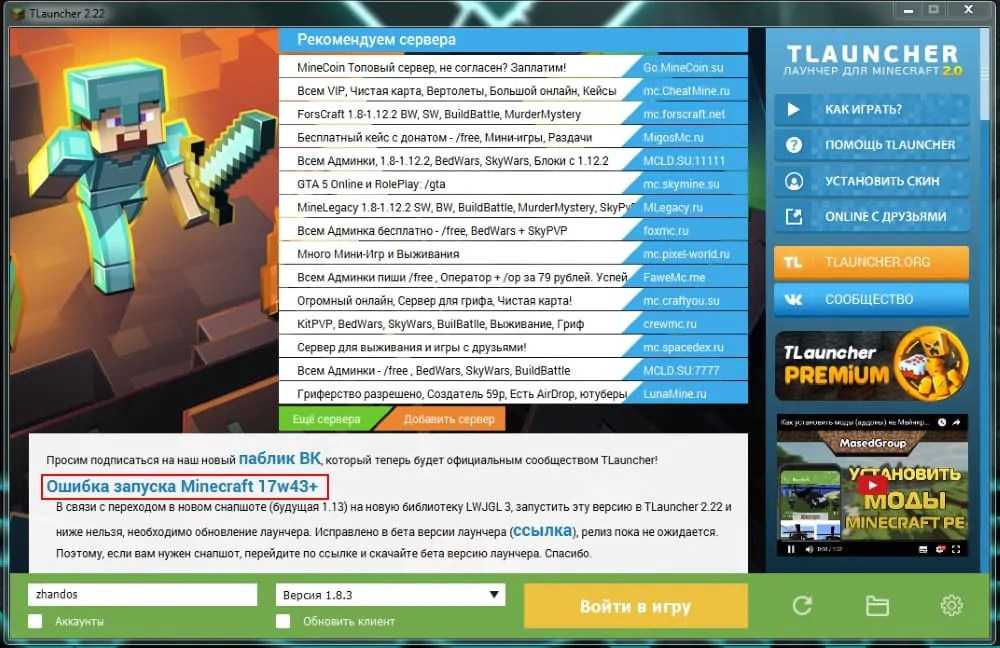Click the VK logo icon
The image size is (1000, 648).
pos(793,299)
